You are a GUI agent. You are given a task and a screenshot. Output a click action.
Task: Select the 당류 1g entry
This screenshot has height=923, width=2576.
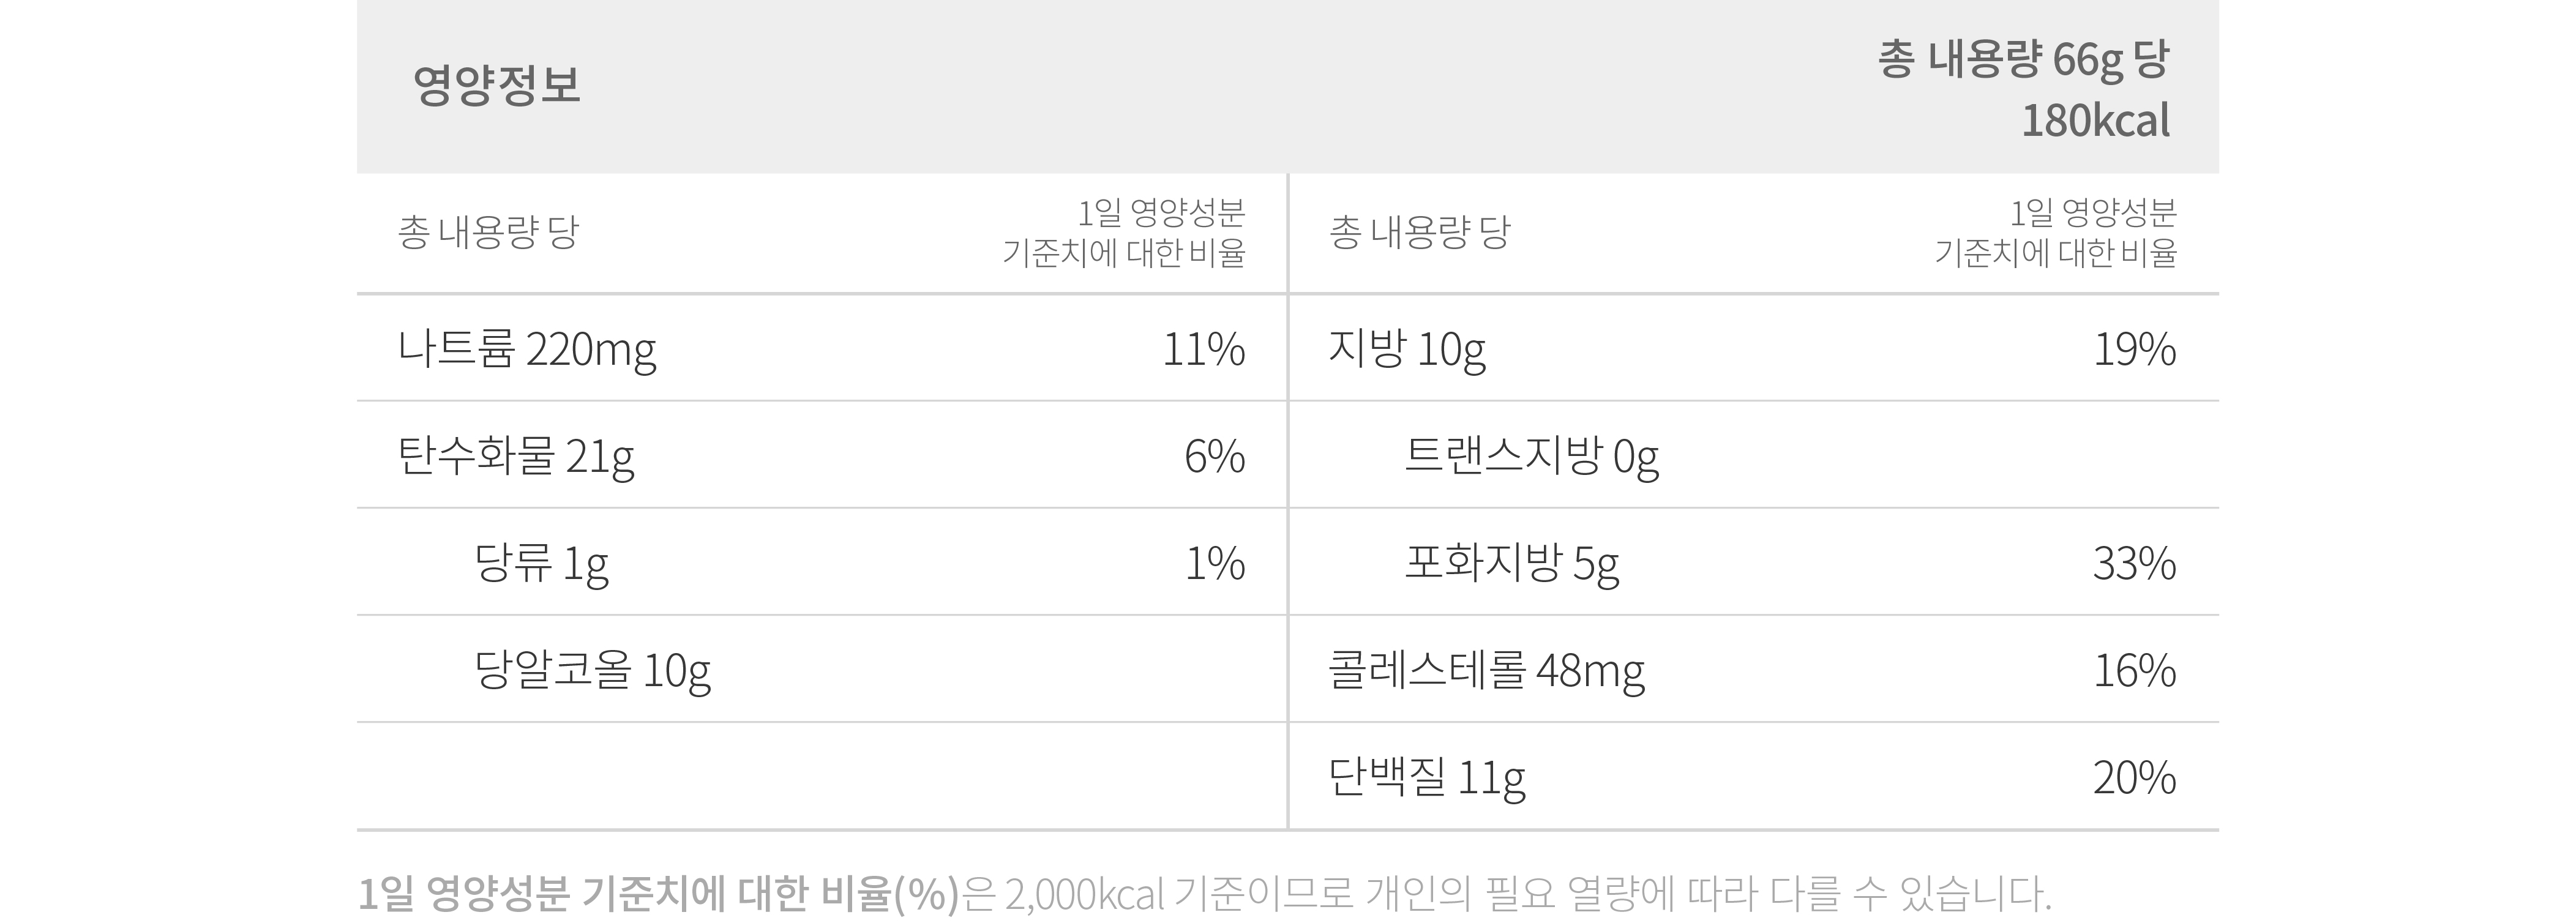(x=541, y=564)
